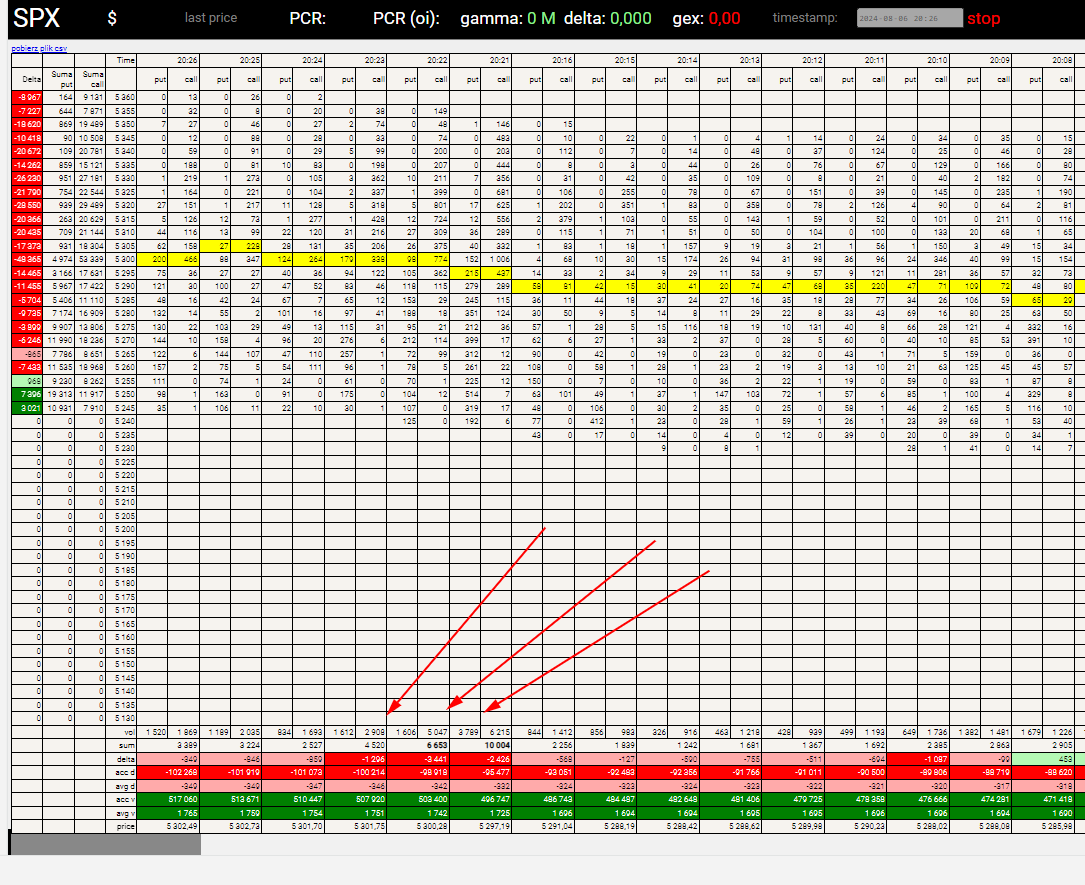Select the 20:23 time column header
The image size is (1085, 885).
coord(356,60)
